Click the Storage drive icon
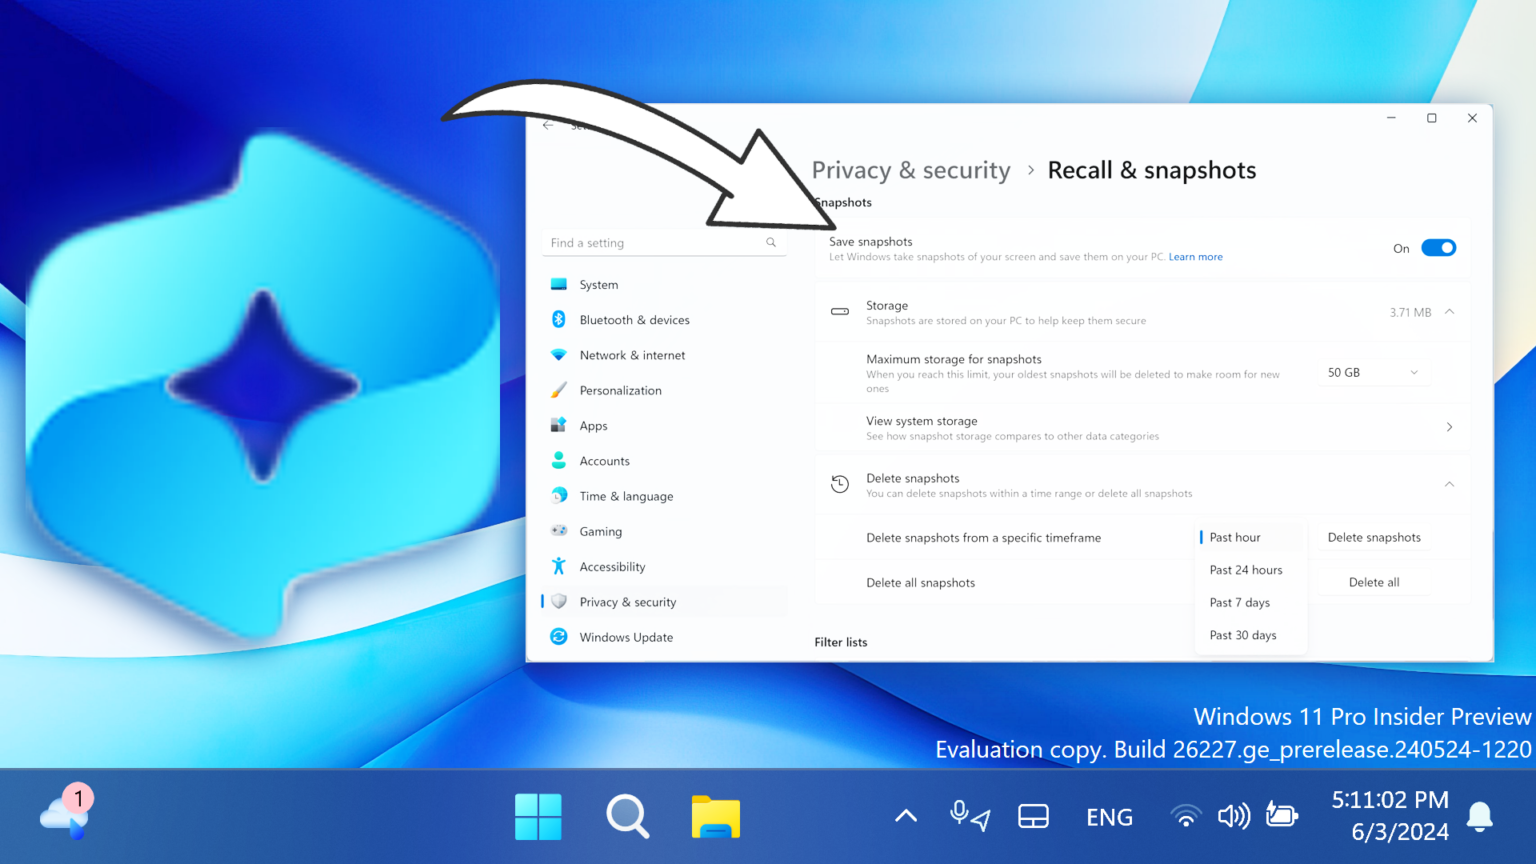Viewport: 1536px width, 864px height. pos(840,312)
